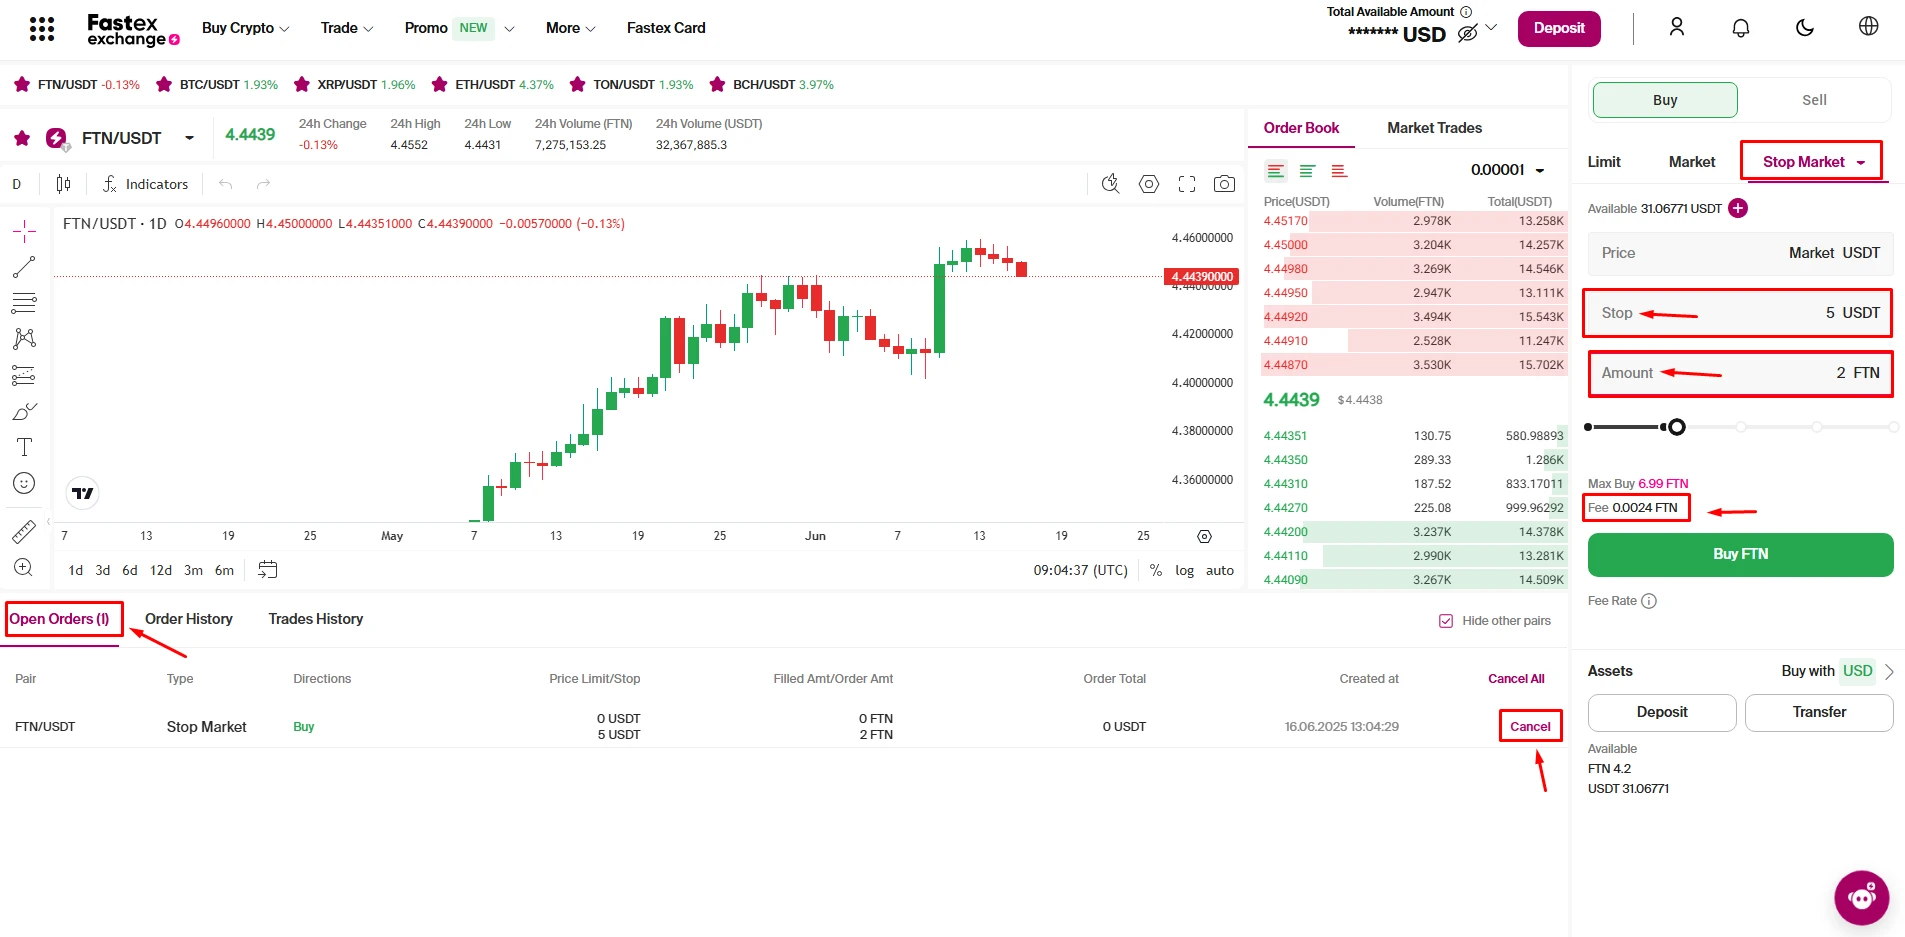Image resolution: width=1905 pixels, height=937 pixels.
Task: Expand the FTN/USDT pair selector dropdown
Action: tap(189, 138)
